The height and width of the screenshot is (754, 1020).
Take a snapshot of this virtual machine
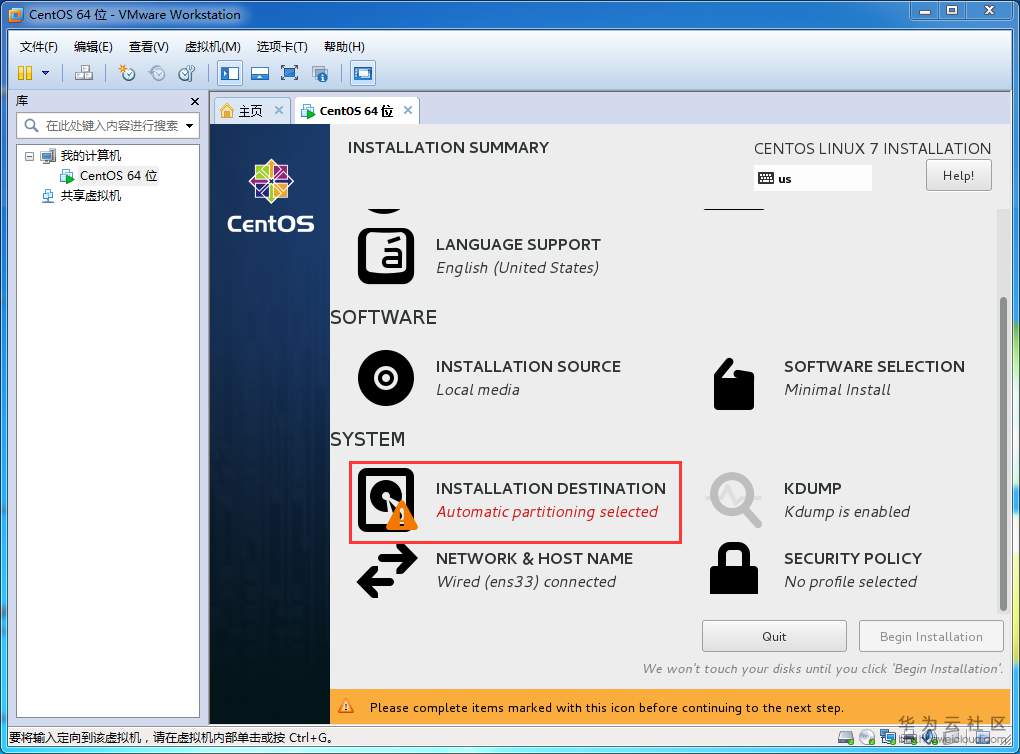click(126, 73)
